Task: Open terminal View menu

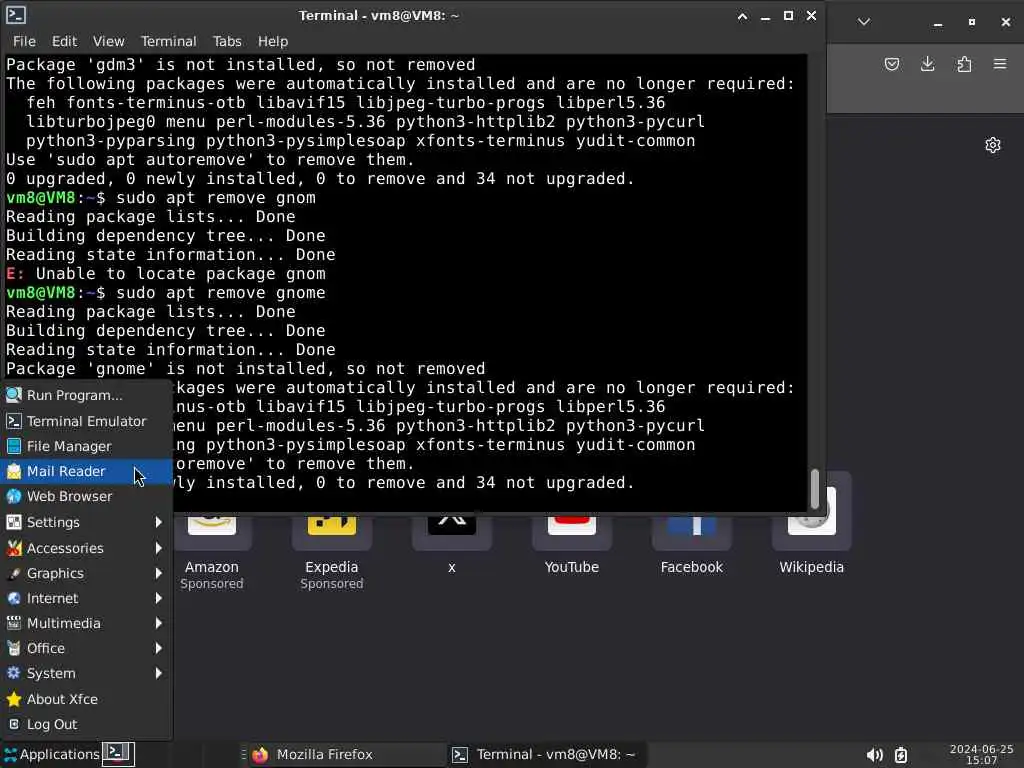Action: click(x=108, y=41)
